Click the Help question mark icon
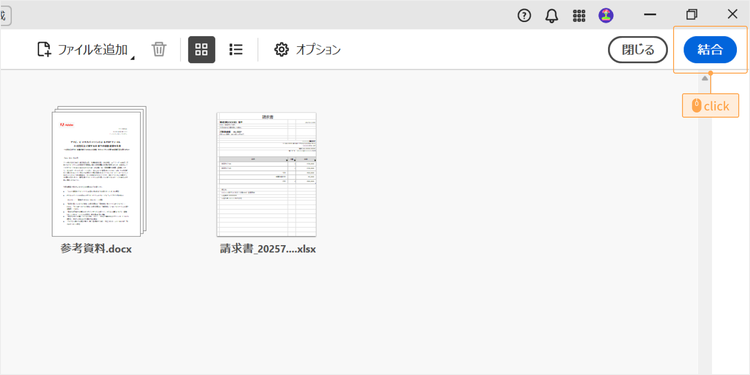Image resolution: width=750 pixels, height=375 pixels. pos(524,15)
